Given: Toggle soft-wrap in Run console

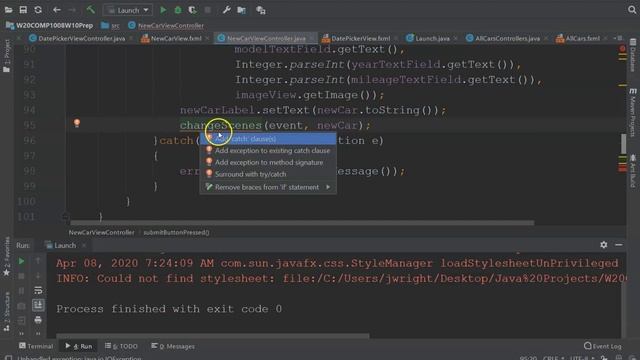Looking at the screenshot, I should tap(38, 290).
